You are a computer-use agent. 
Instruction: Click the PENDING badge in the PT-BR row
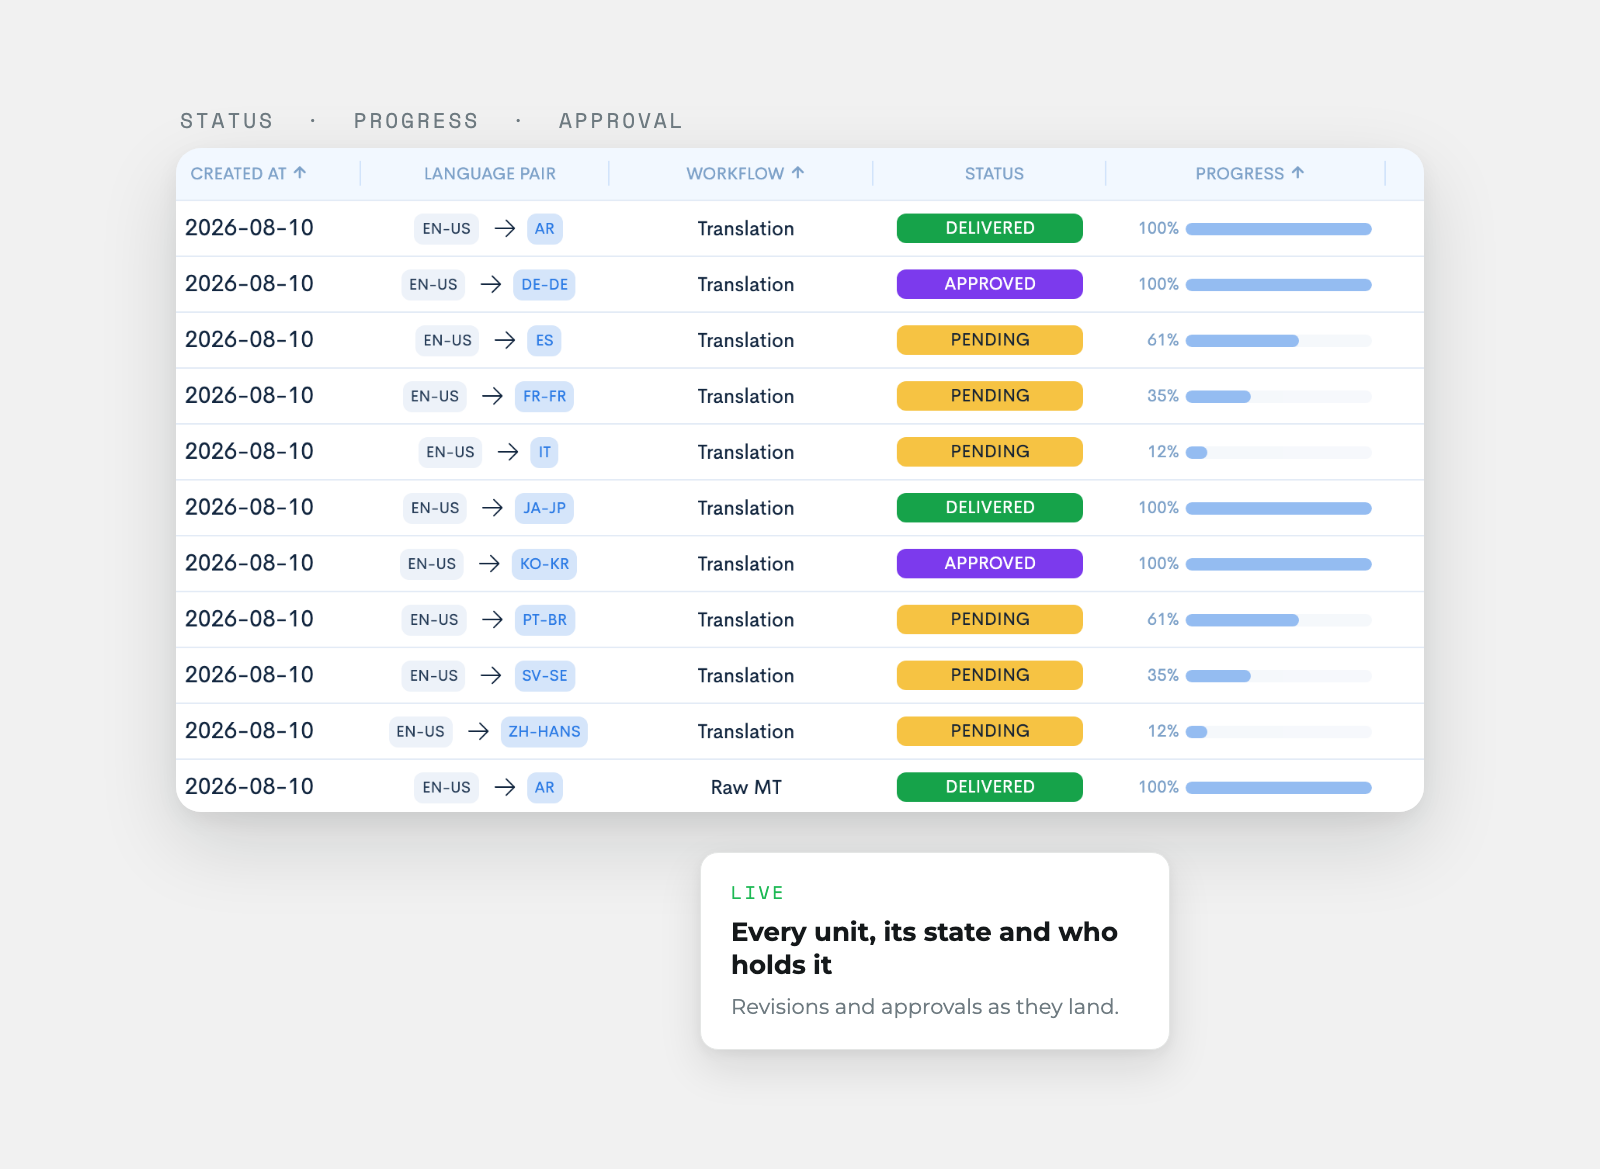pyautogui.click(x=990, y=619)
